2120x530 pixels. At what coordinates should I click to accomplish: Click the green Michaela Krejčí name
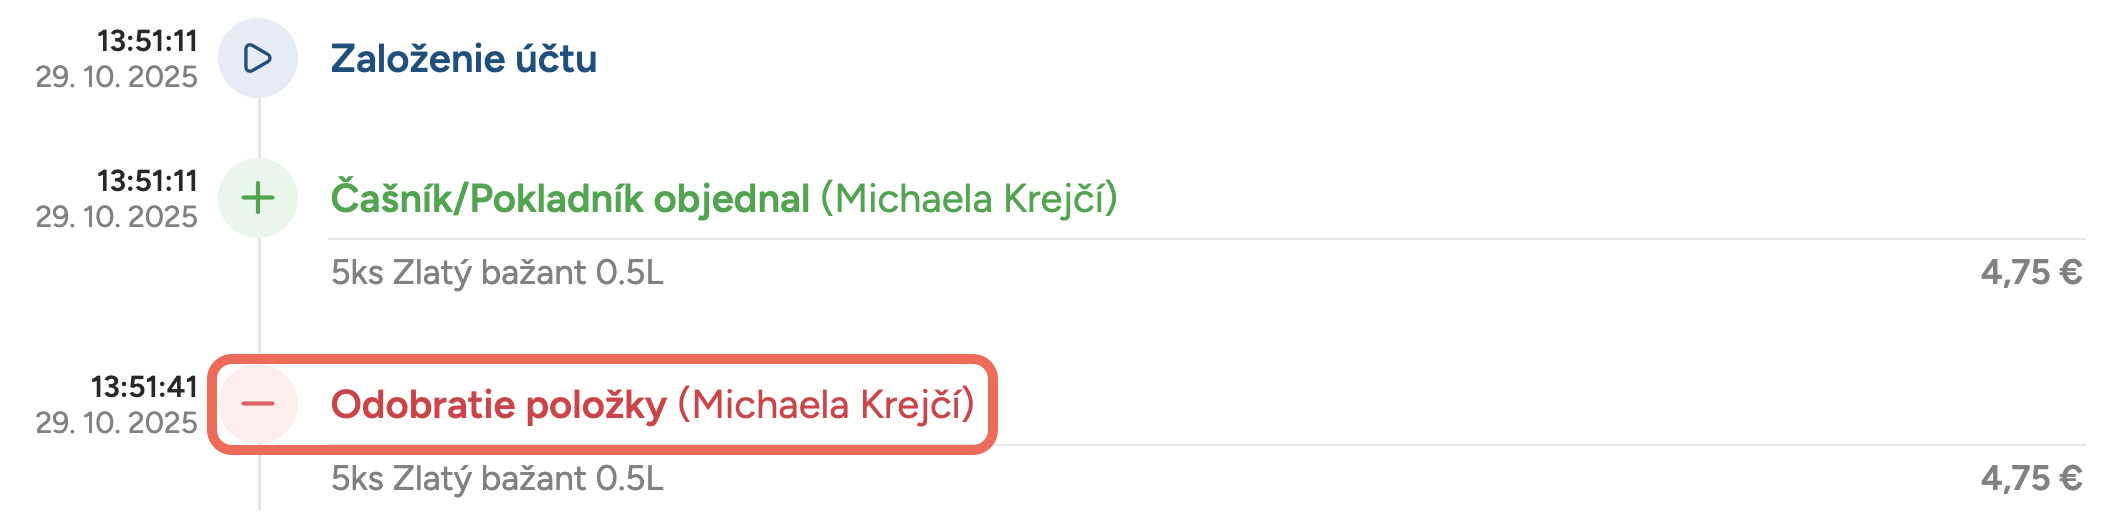(969, 199)
